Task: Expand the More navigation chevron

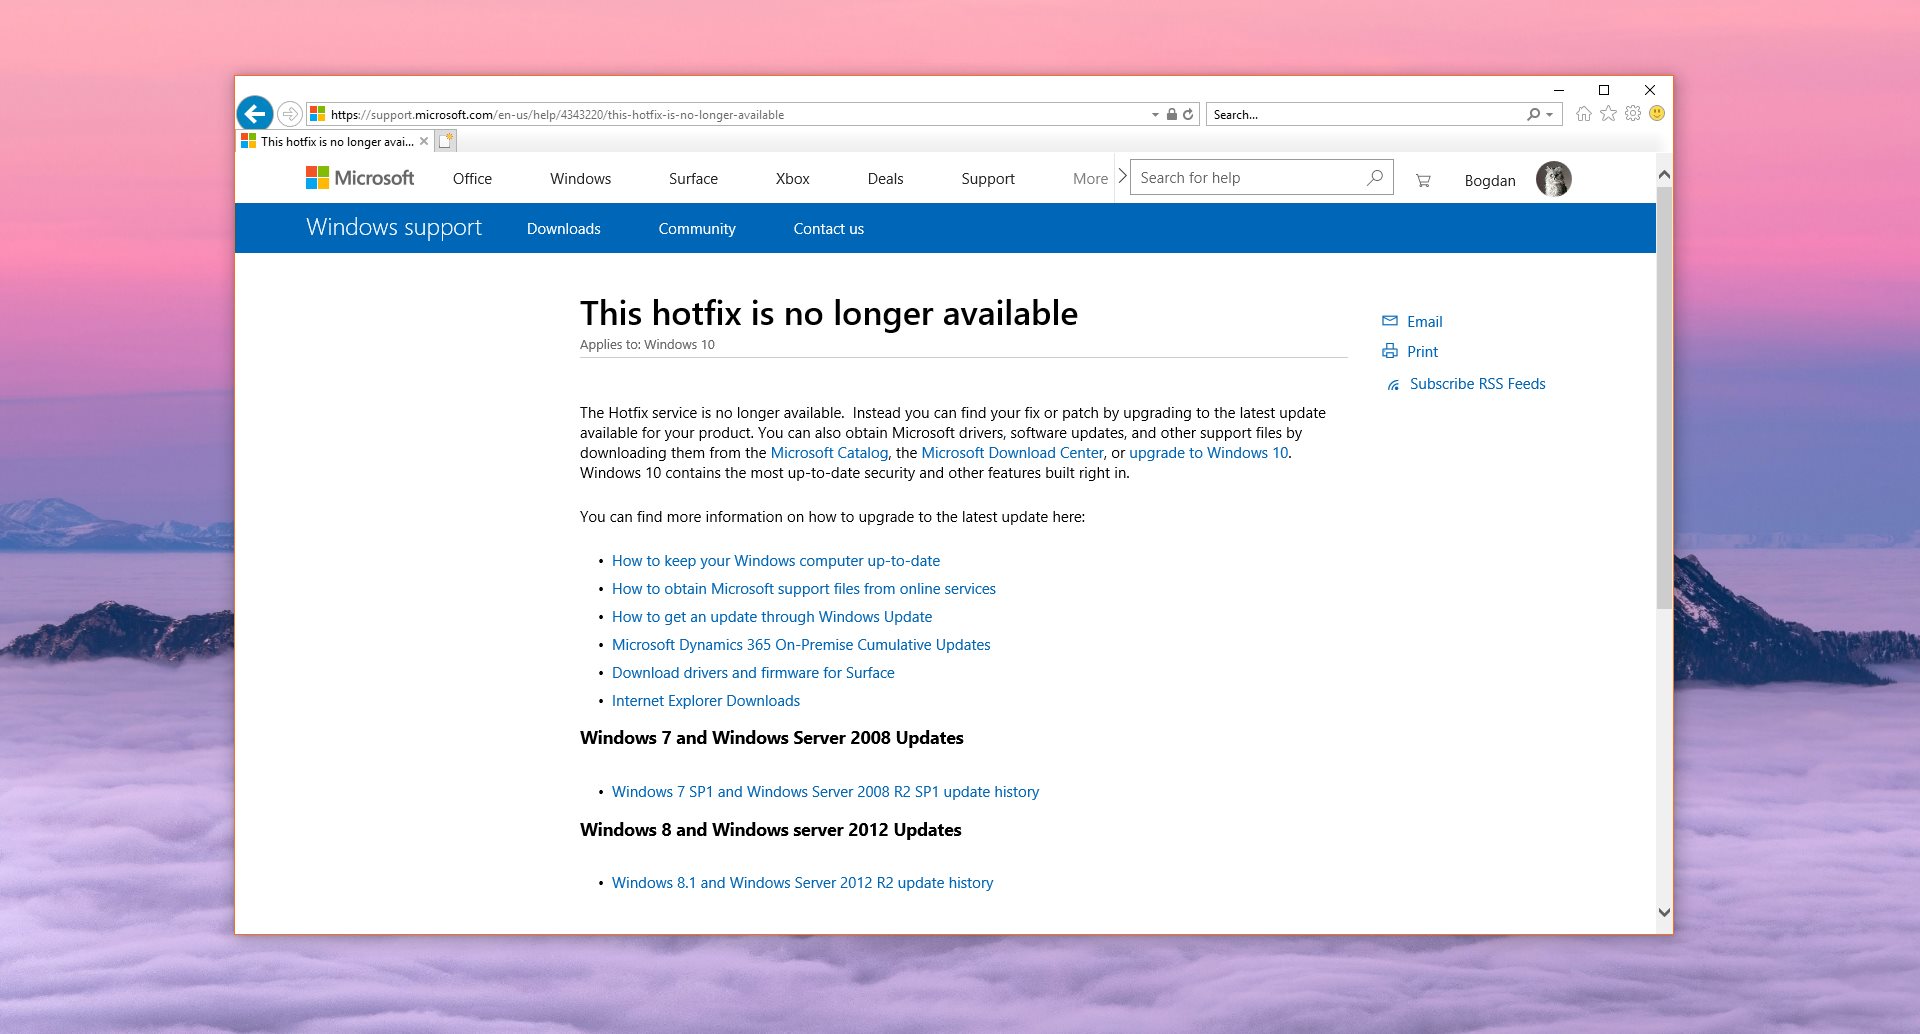Action: (1122, 177)
